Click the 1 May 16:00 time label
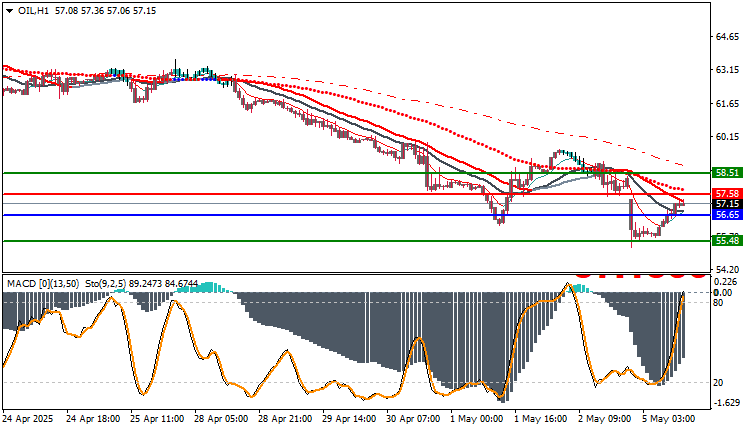This screenshot has width=750, height=430. point(540,419)
